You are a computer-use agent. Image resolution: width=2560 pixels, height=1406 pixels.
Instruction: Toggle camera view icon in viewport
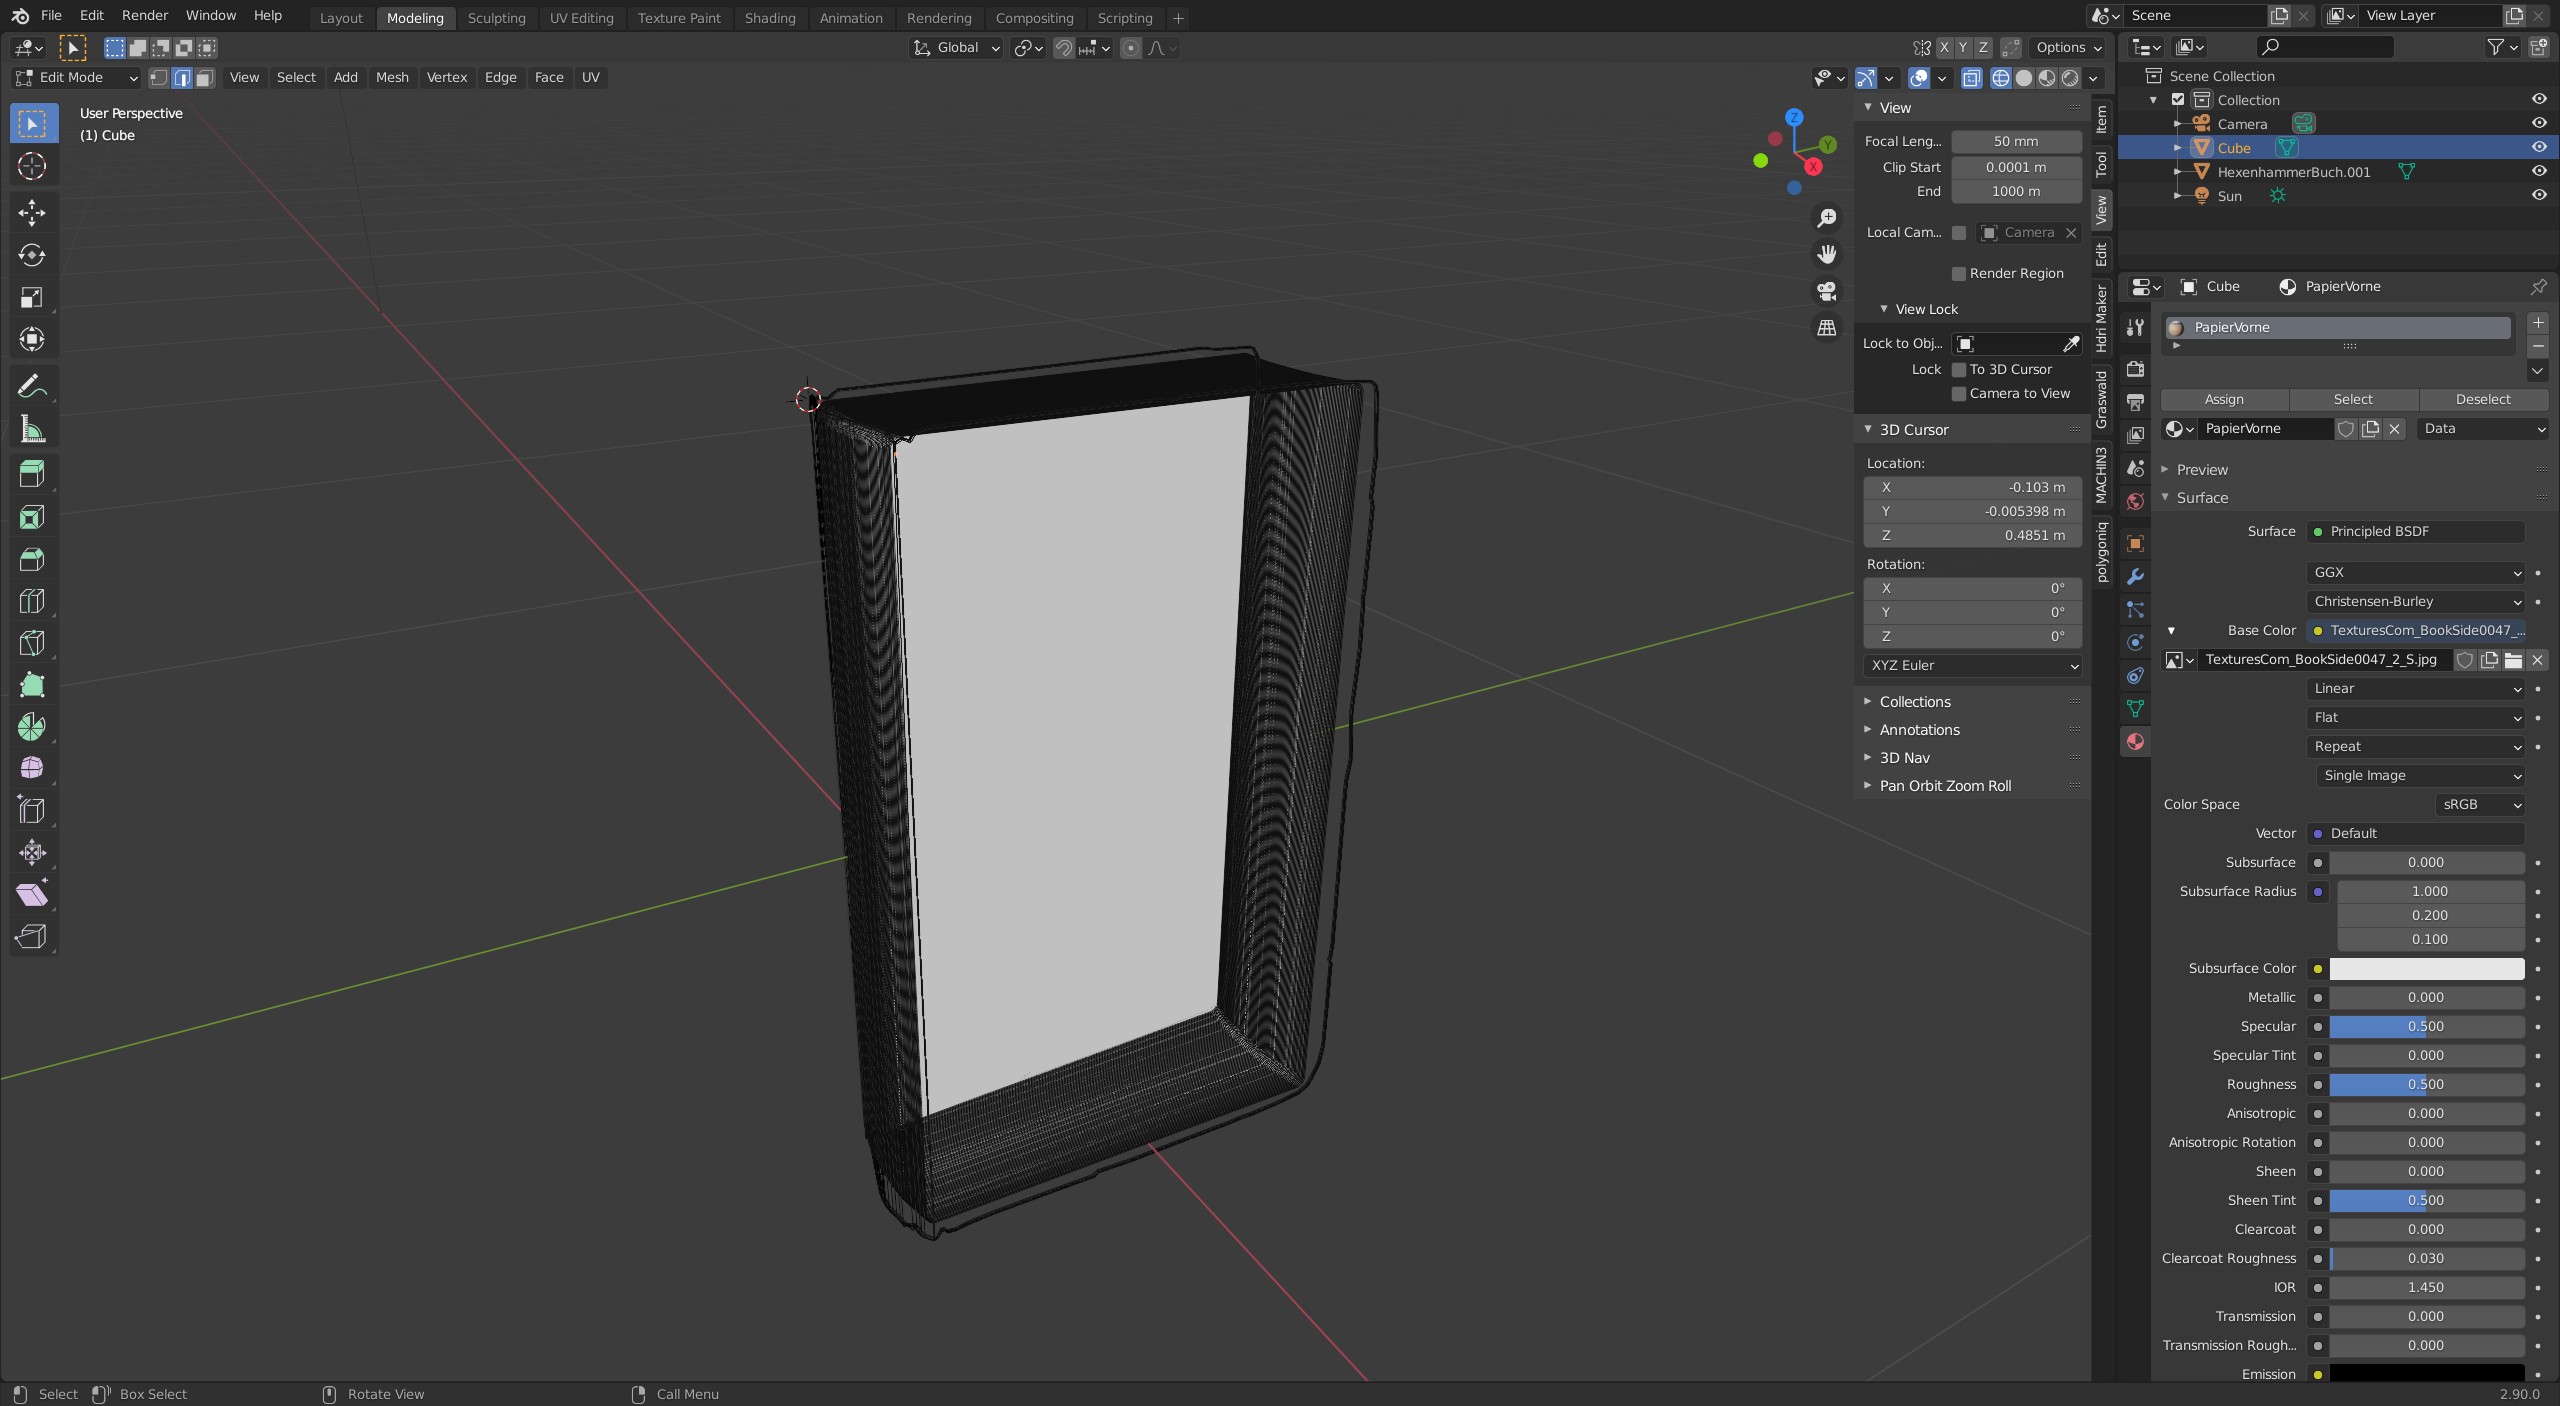pos(1826,291)
